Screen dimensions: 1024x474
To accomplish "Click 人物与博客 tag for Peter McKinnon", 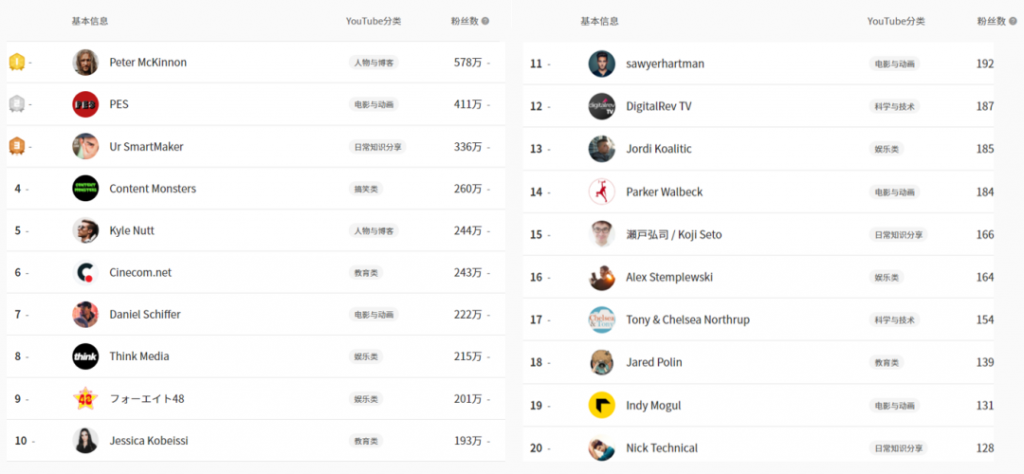I will [x=373, y=62].
